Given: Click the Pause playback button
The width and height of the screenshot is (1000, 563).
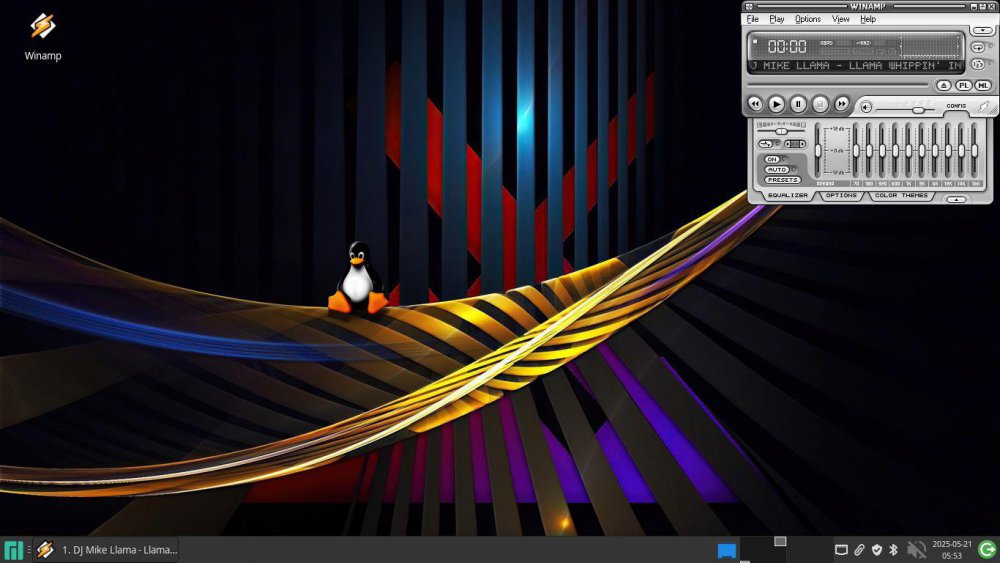Looking at the screenshot, I should pyautogui.click(x=798, y=104).
